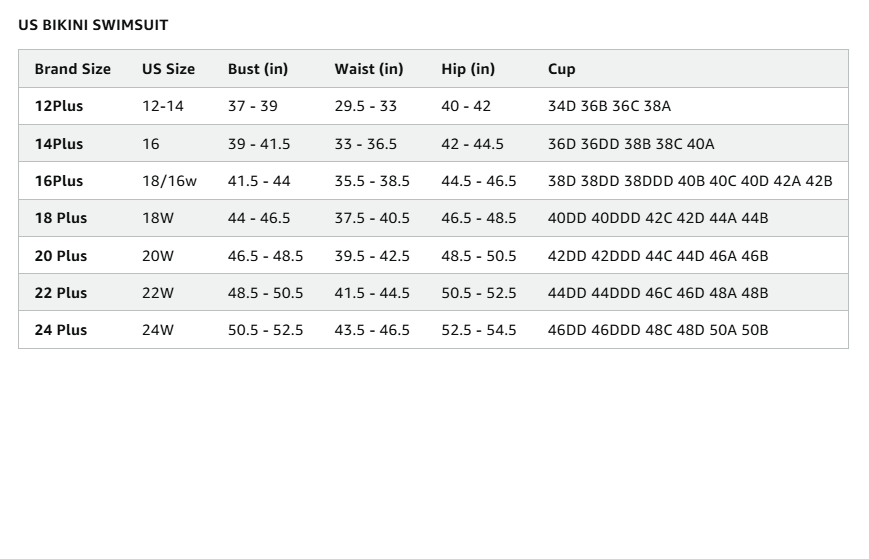Select the 12Plus brand size row
869x559 pixels.
433,106
